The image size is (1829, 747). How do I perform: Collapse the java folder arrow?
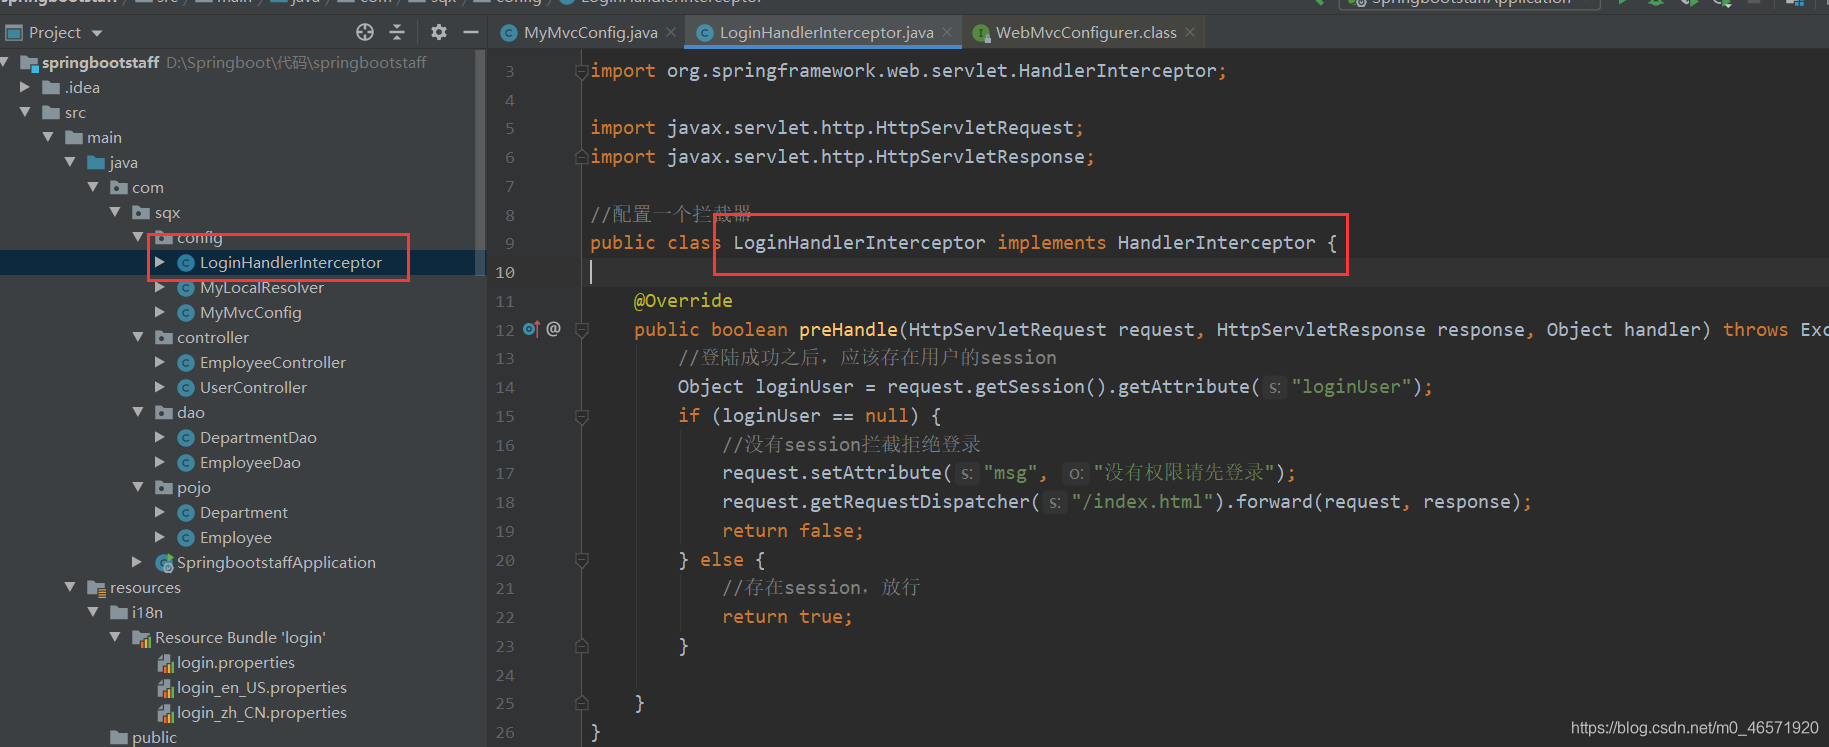click(x=70, y=163)
